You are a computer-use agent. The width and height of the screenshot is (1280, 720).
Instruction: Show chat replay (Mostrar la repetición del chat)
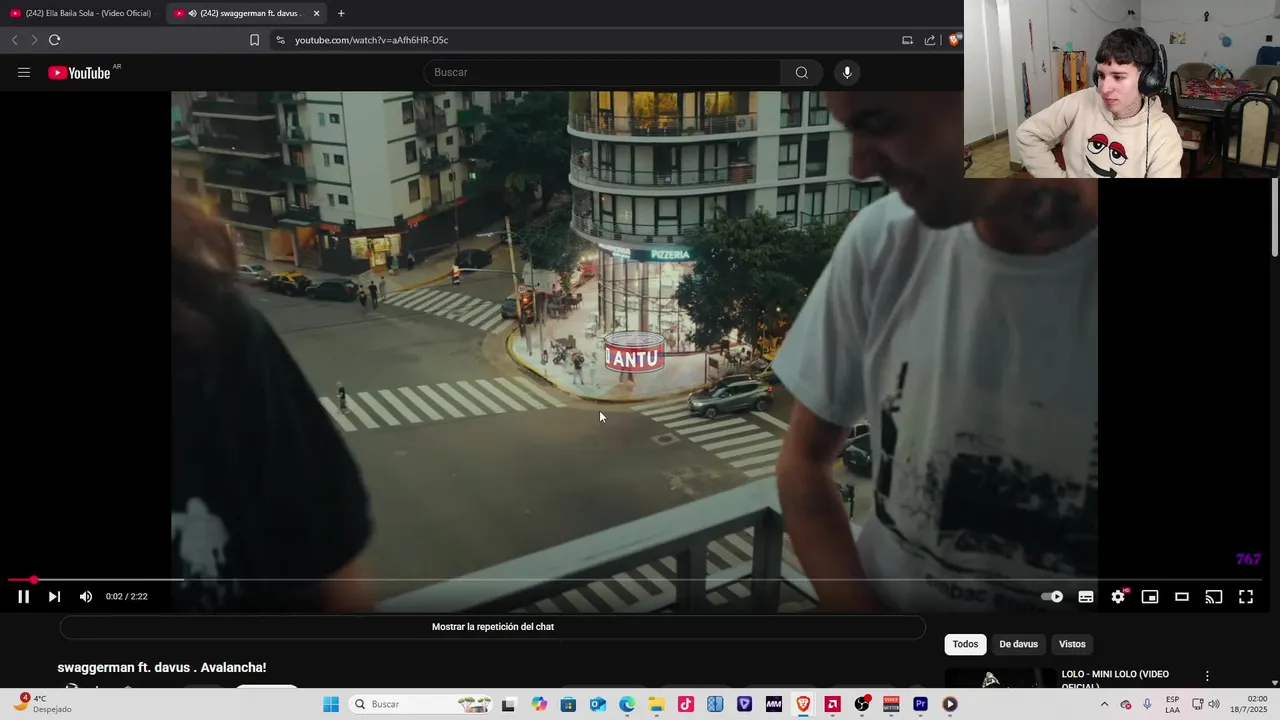pyautogui.click(x=493, y=627)
